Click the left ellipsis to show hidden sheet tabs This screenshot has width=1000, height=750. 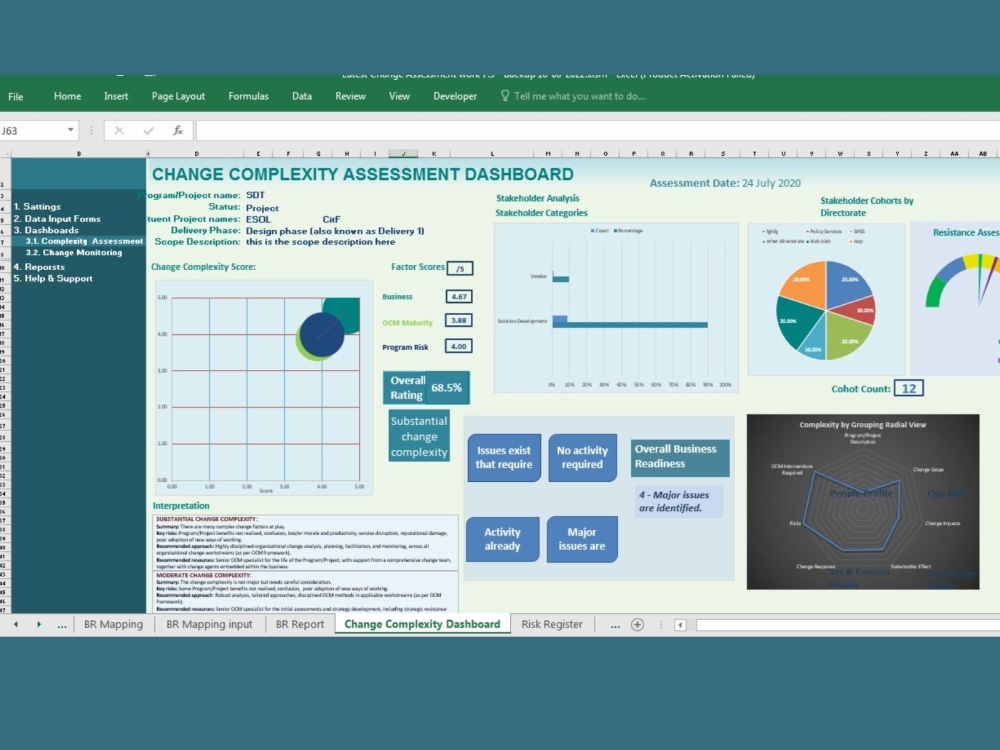61,623
